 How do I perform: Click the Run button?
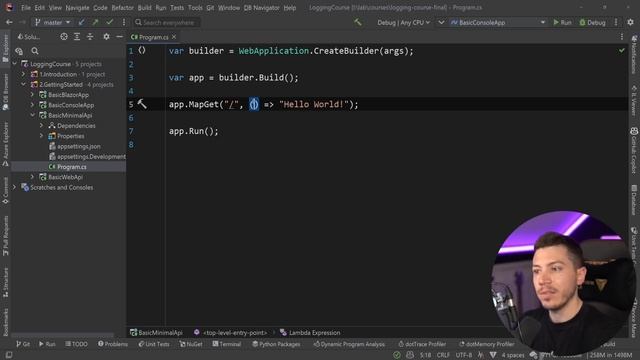(562, 22)
